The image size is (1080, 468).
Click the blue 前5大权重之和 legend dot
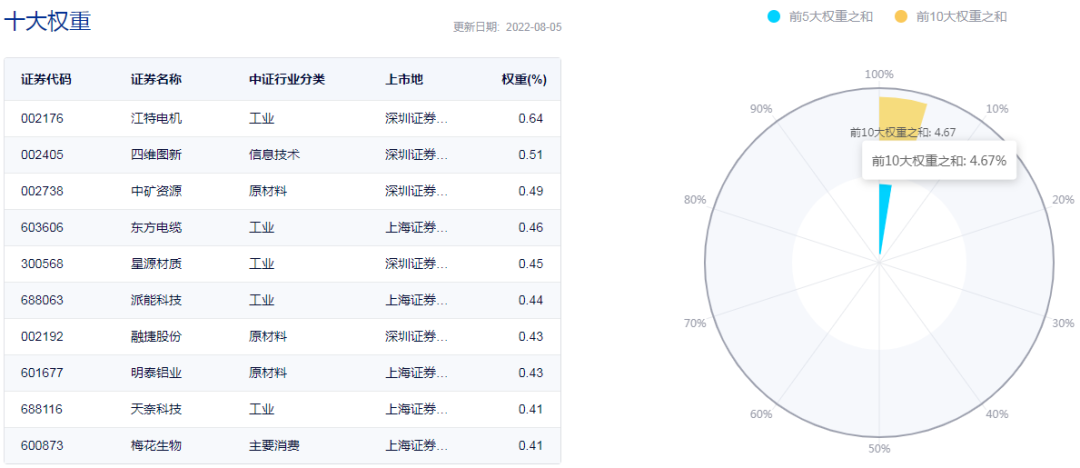coord(774,17)
